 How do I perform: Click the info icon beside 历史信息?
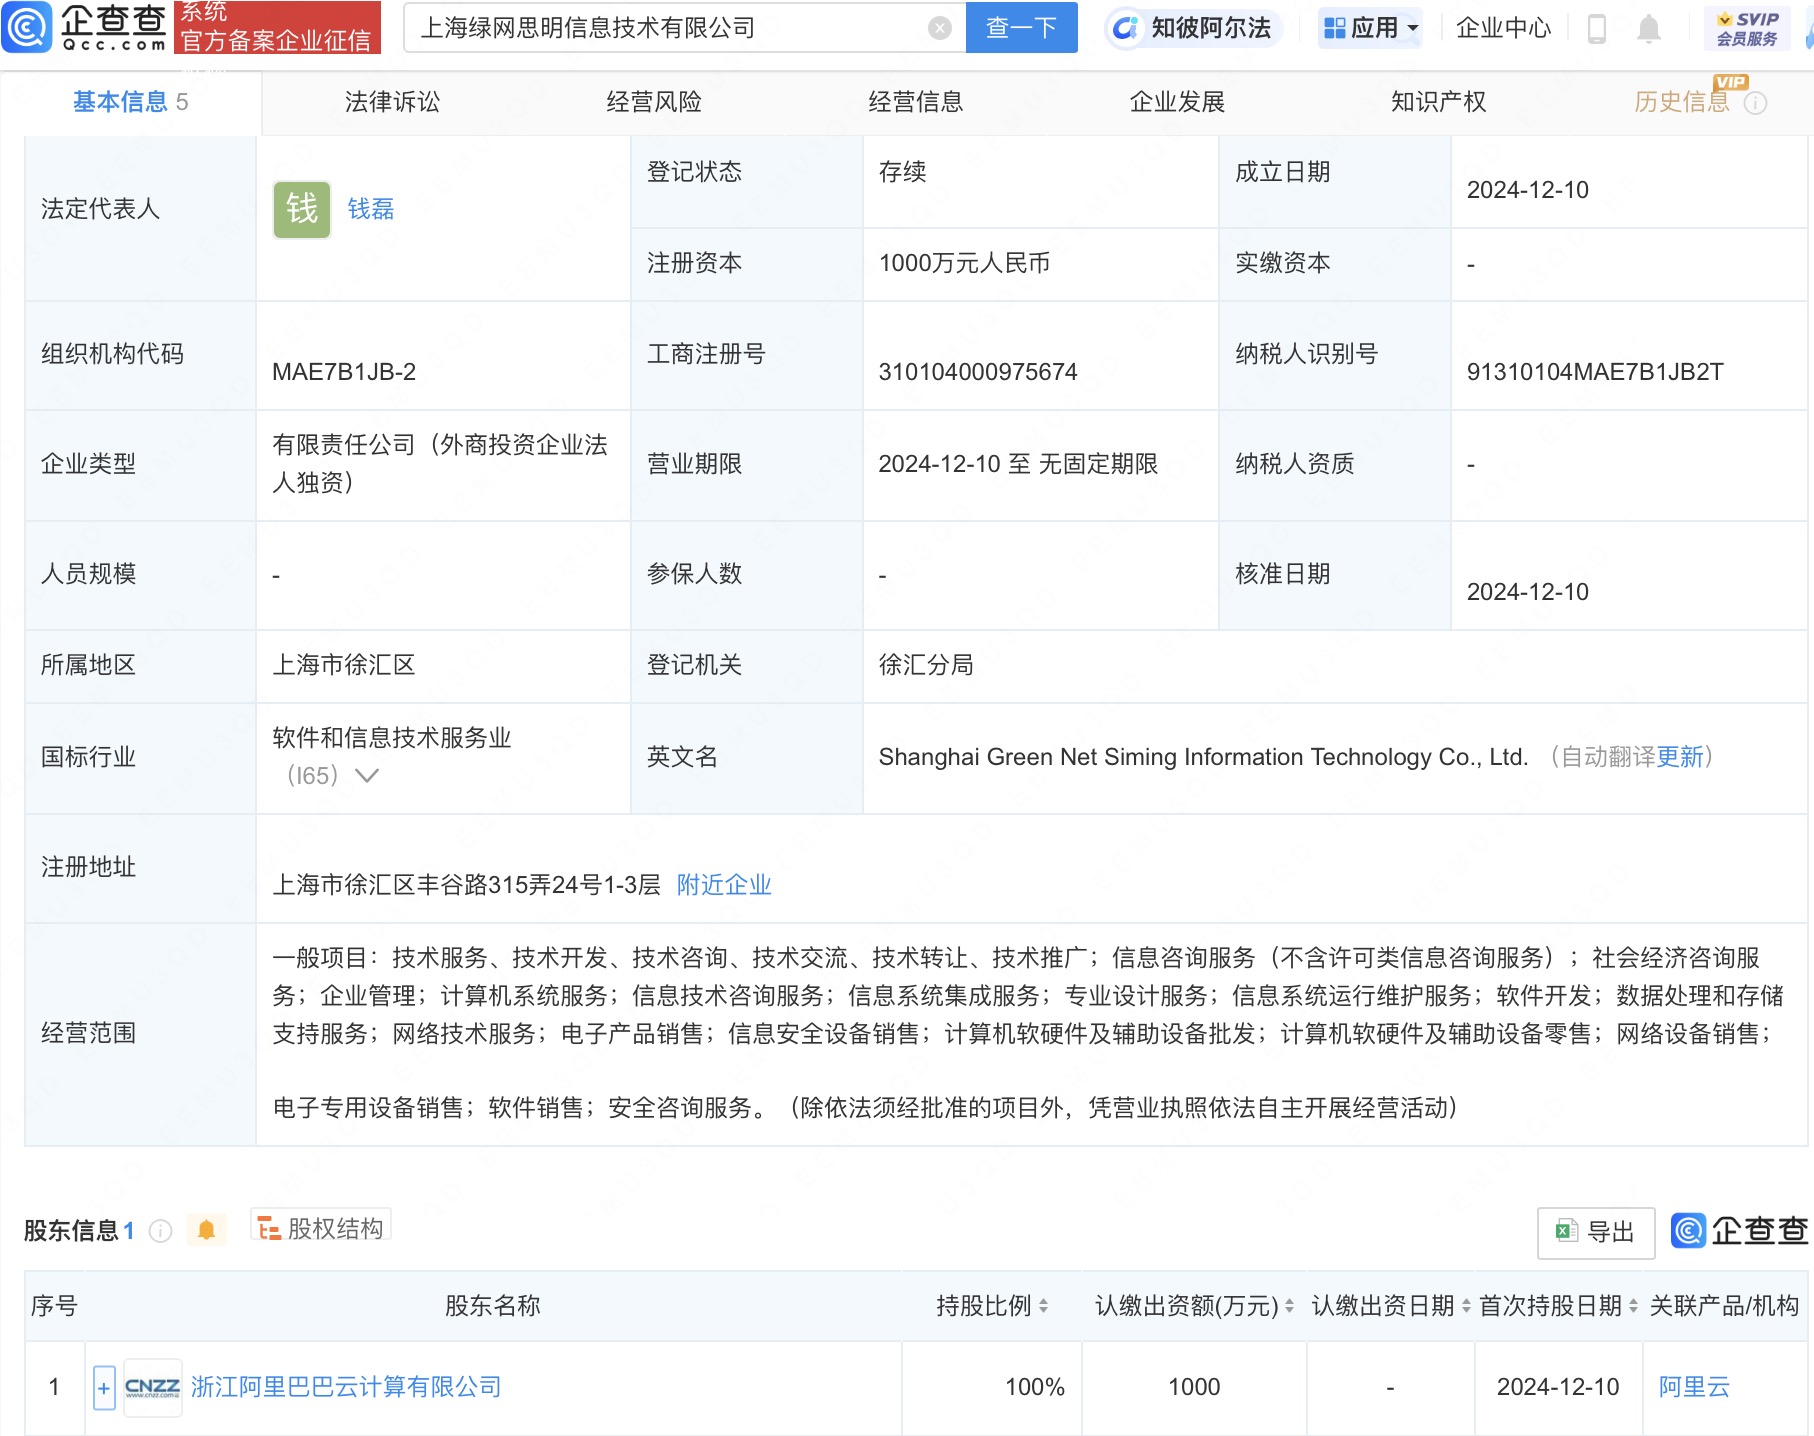coord(1755,103)
